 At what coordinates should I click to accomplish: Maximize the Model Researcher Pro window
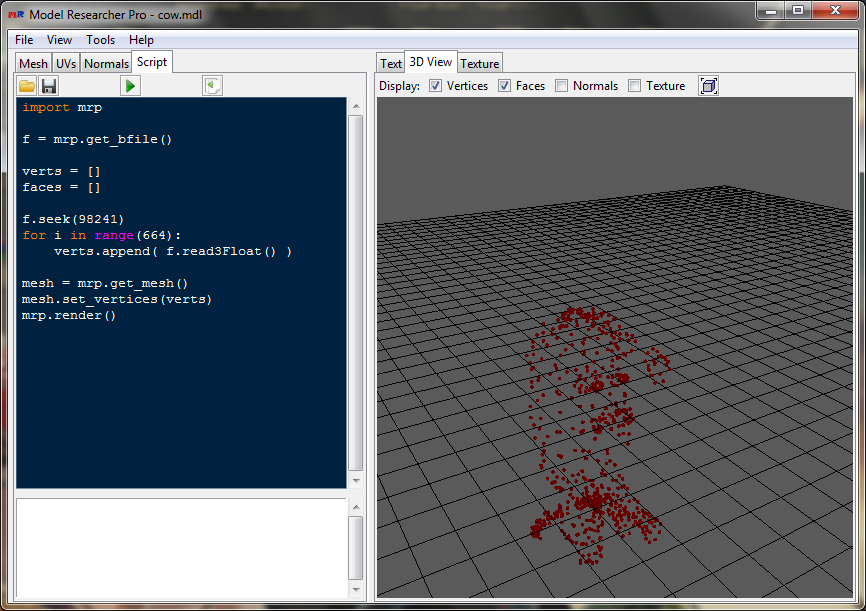(798, 10)
